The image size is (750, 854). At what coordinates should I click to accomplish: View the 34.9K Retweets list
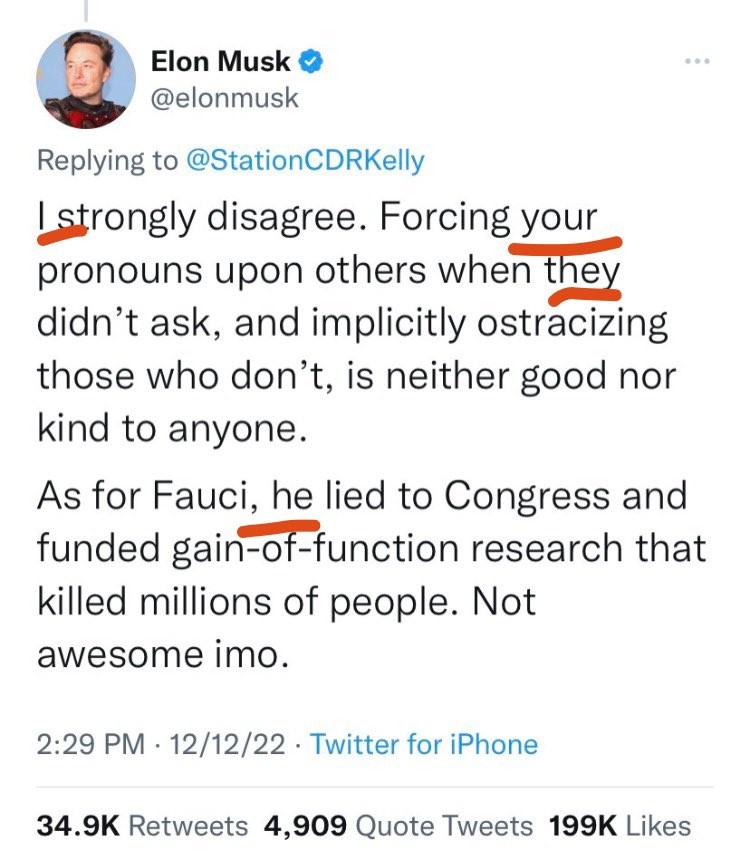142,825
